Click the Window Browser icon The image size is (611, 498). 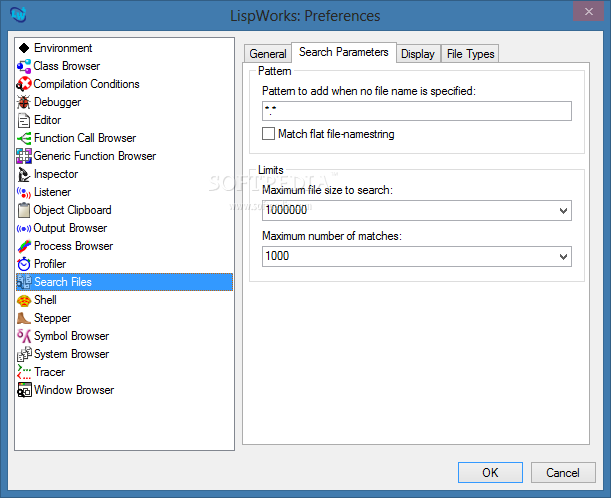[24, 390]
